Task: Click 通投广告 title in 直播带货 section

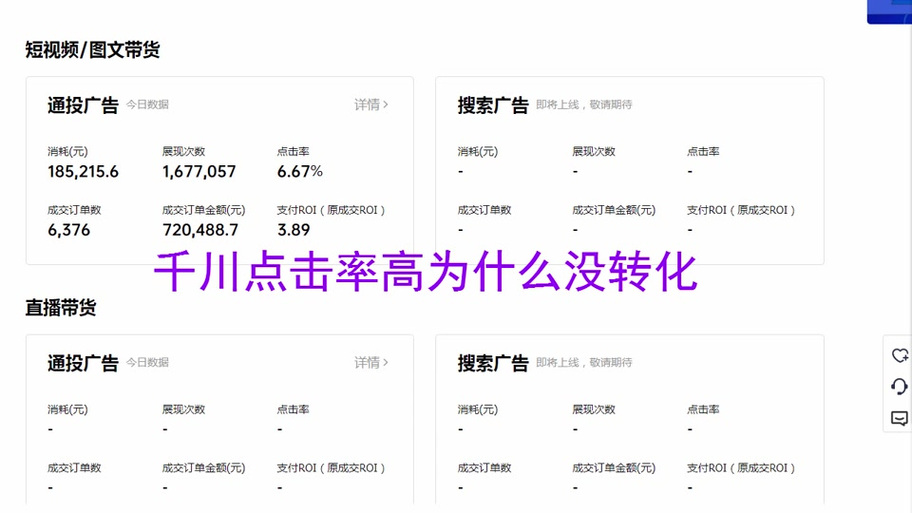Action: pos(83,363)
